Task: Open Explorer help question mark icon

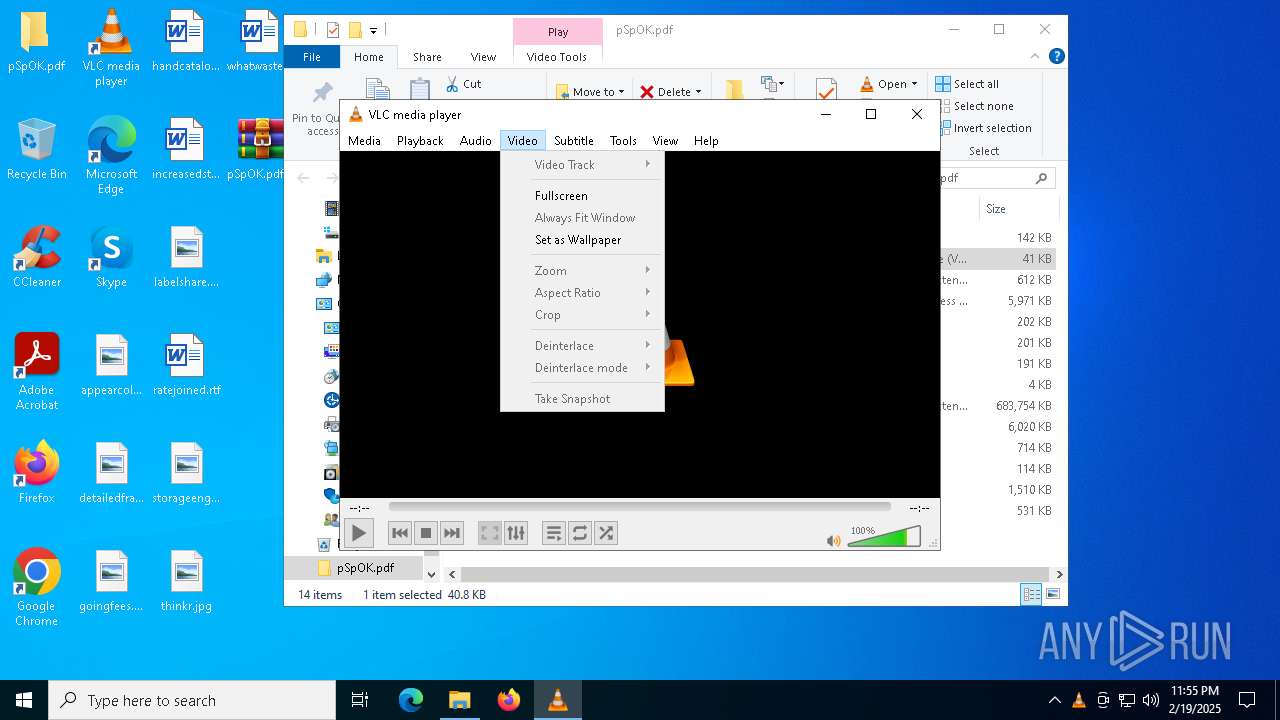Action: point(1056,57)
